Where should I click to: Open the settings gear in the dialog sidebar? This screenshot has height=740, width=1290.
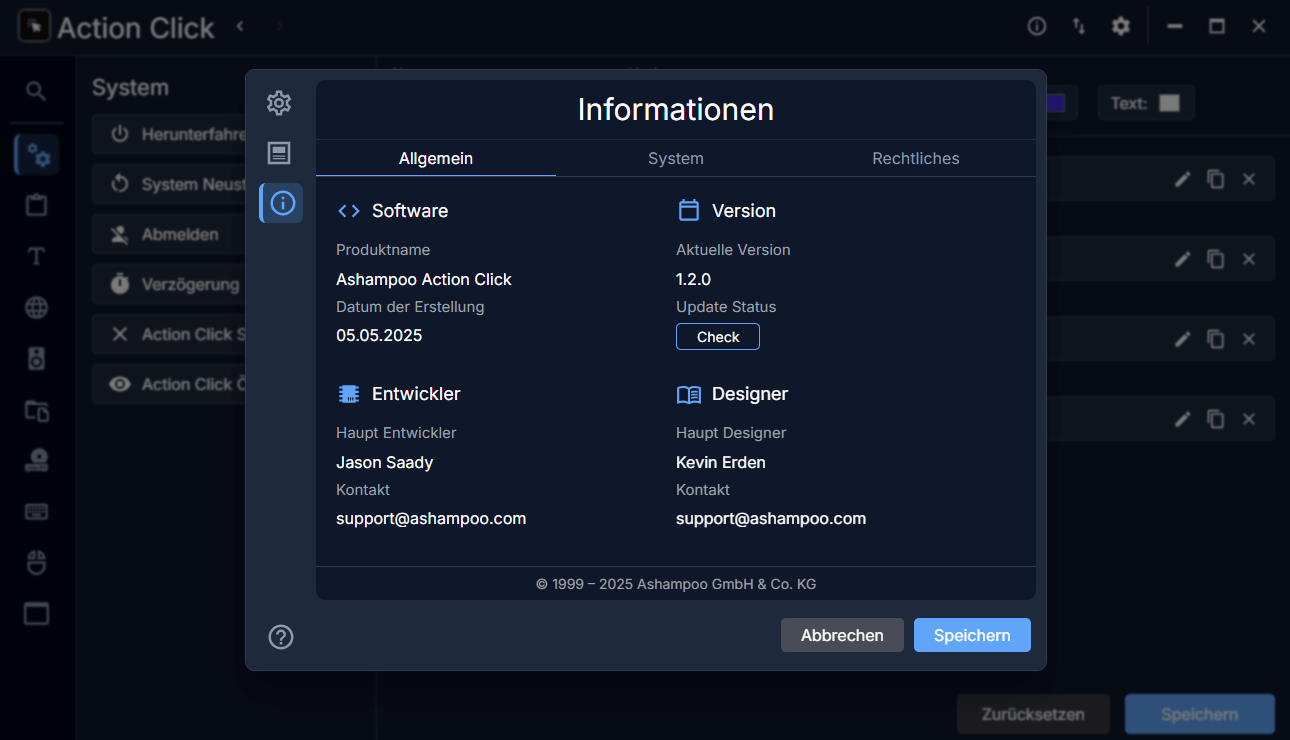[x=279, y=102]
